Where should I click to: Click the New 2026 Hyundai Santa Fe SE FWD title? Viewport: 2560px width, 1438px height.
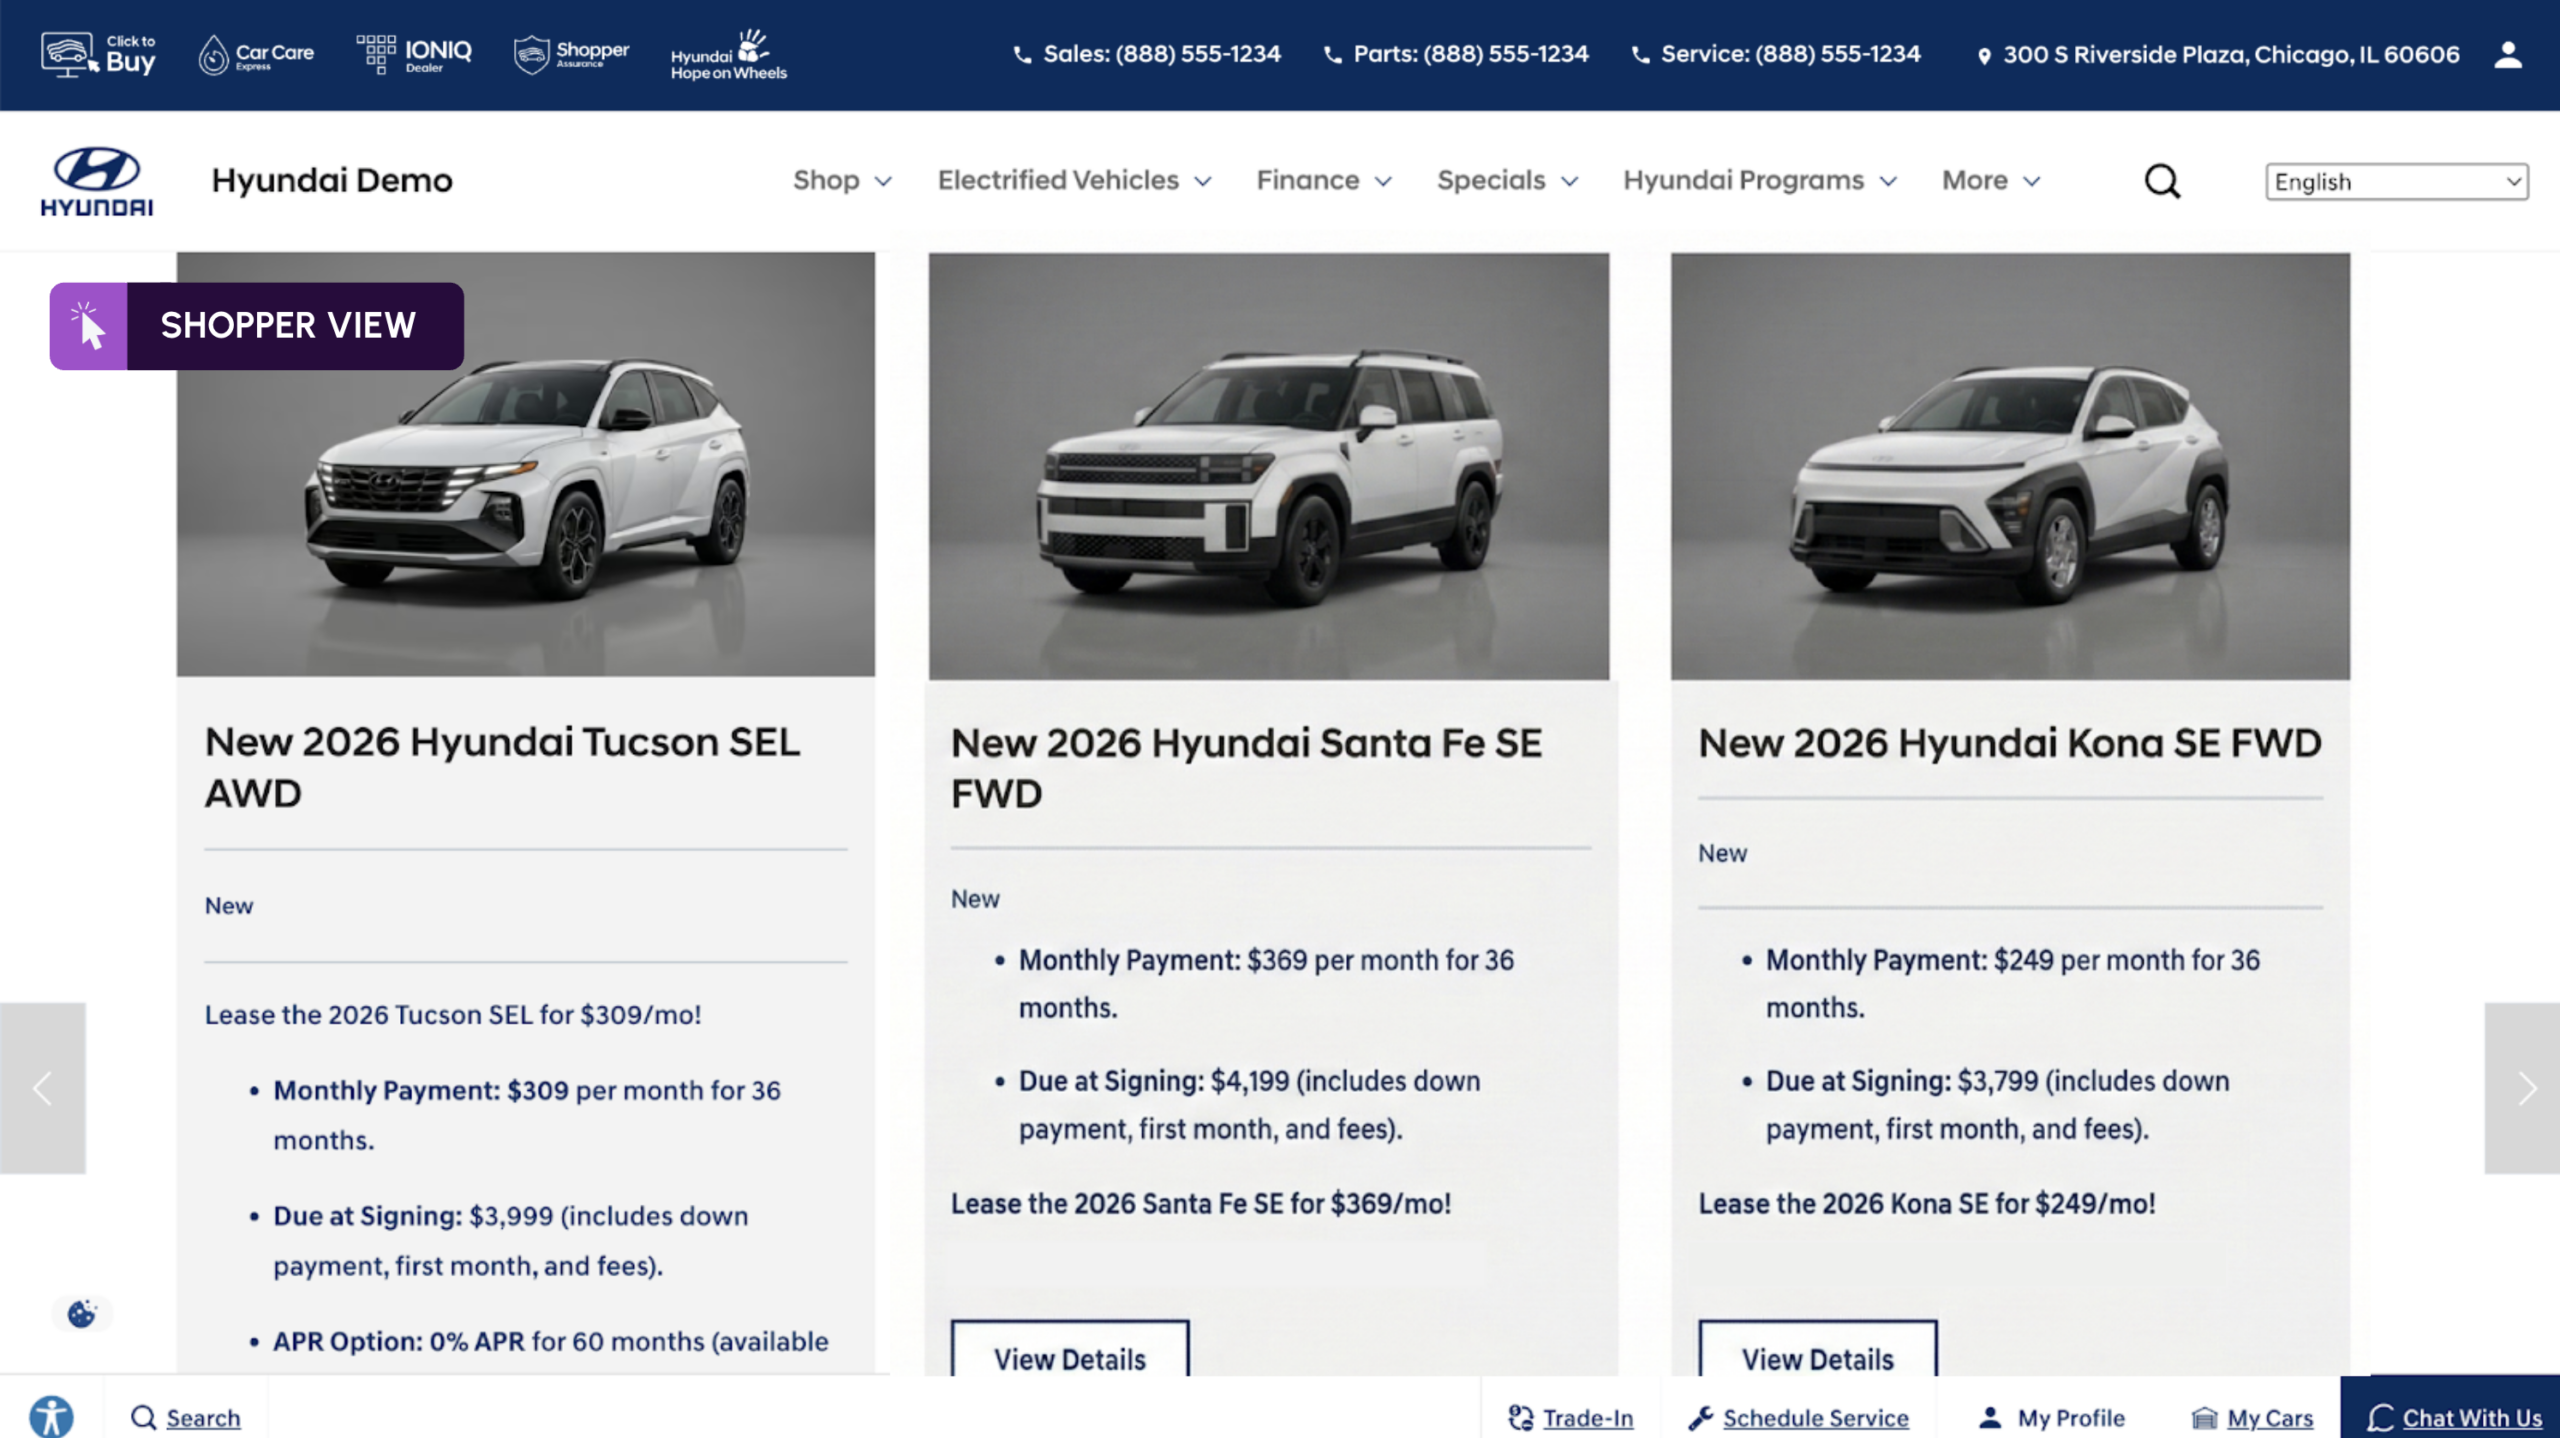(x=1247, y=768)
